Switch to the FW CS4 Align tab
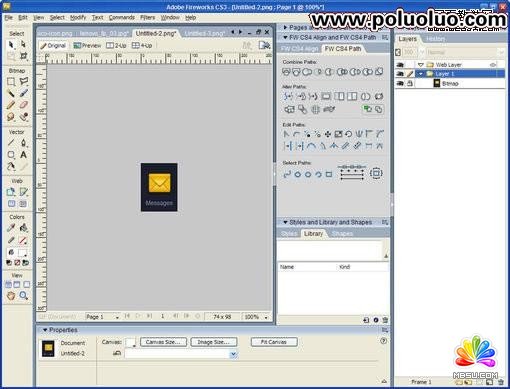This screenshot has width=510, height=389. 300,49
